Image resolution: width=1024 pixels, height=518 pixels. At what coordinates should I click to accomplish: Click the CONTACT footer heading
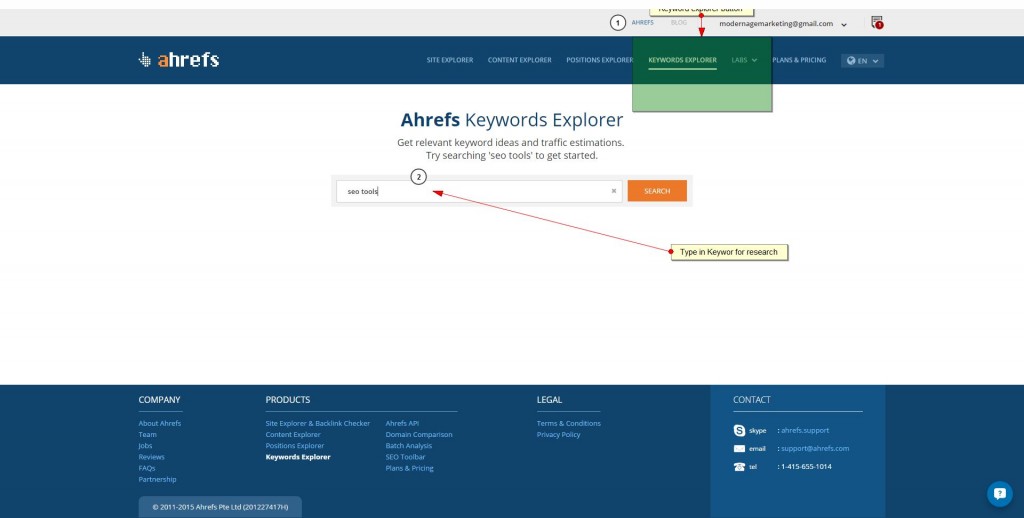752,400
